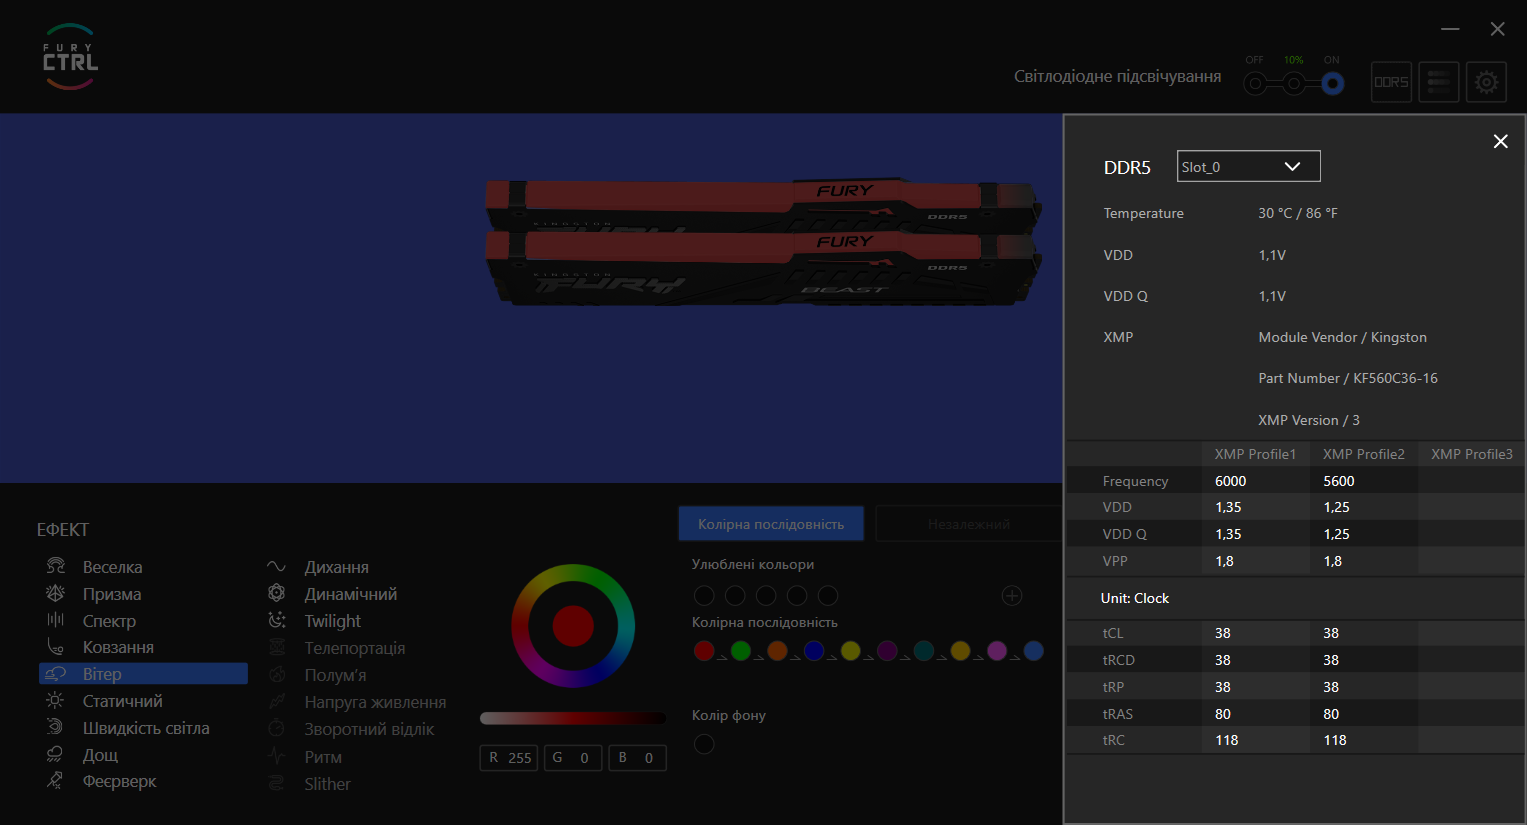Select the Дихання effect icon
The height and width of the screenshot is (825, 1527).
[277, 566]
